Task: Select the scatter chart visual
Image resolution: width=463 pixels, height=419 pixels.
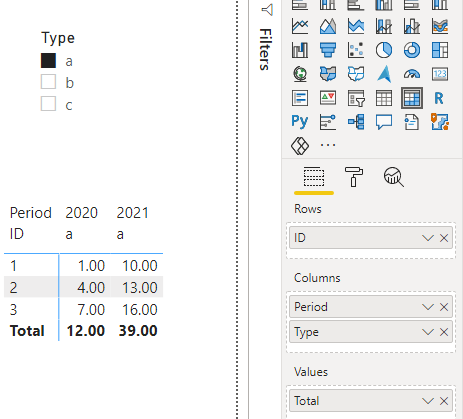Action: (x=356, y=50)
